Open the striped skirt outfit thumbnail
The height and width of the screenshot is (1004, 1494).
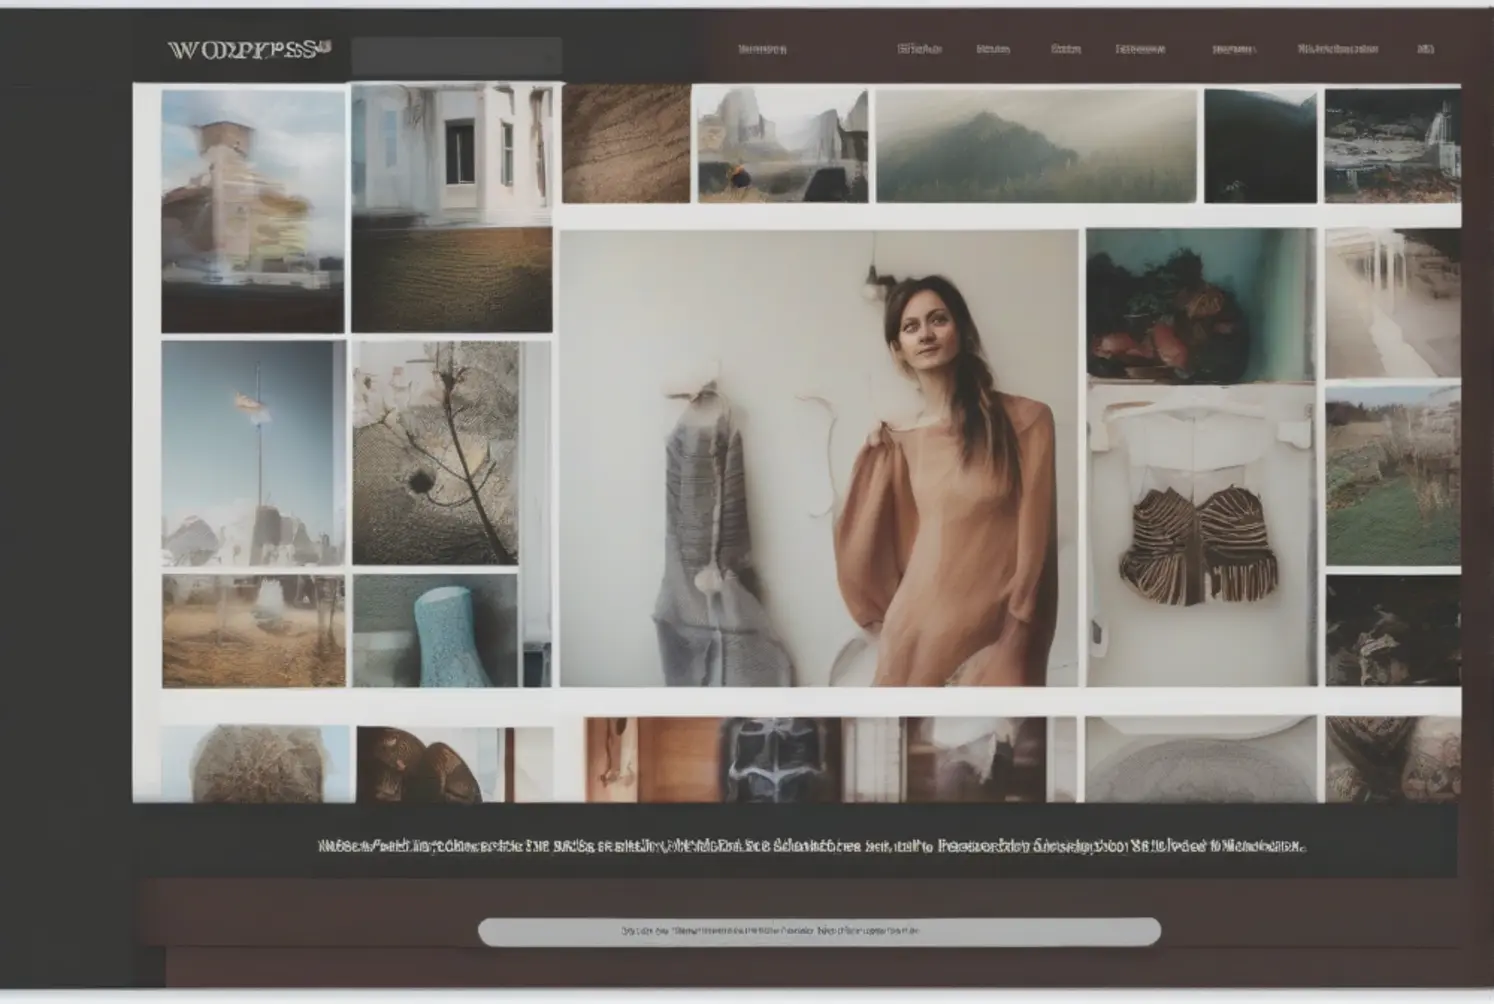click(1200, 535)
